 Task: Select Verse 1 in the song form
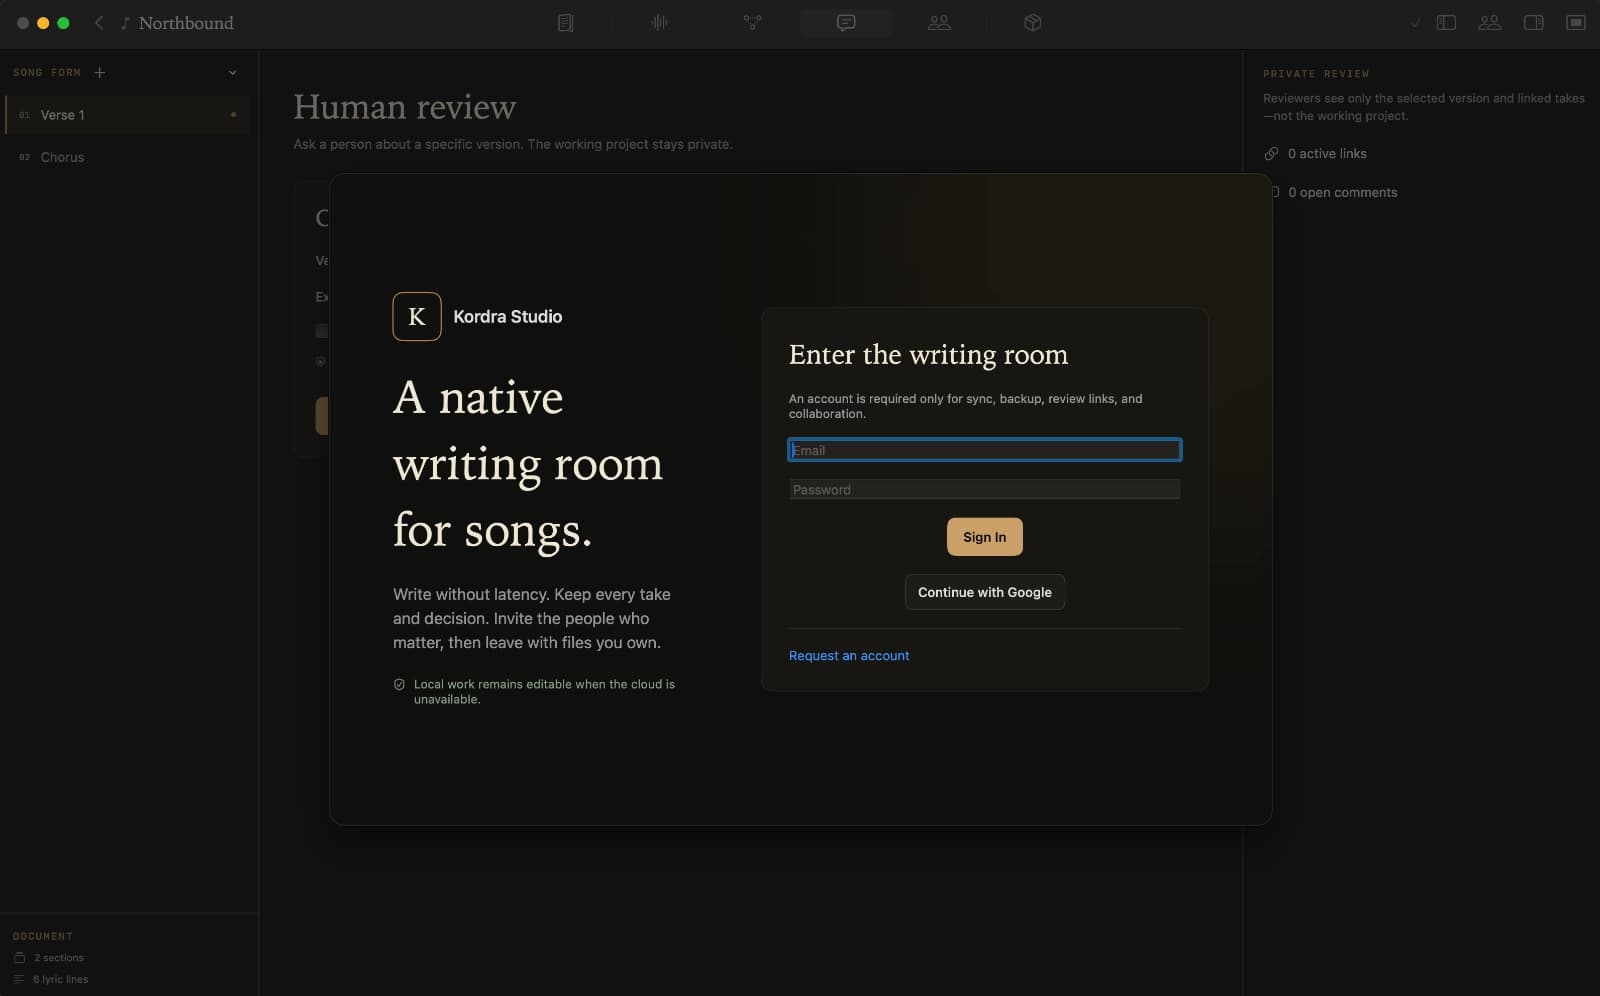pos(127,115)
